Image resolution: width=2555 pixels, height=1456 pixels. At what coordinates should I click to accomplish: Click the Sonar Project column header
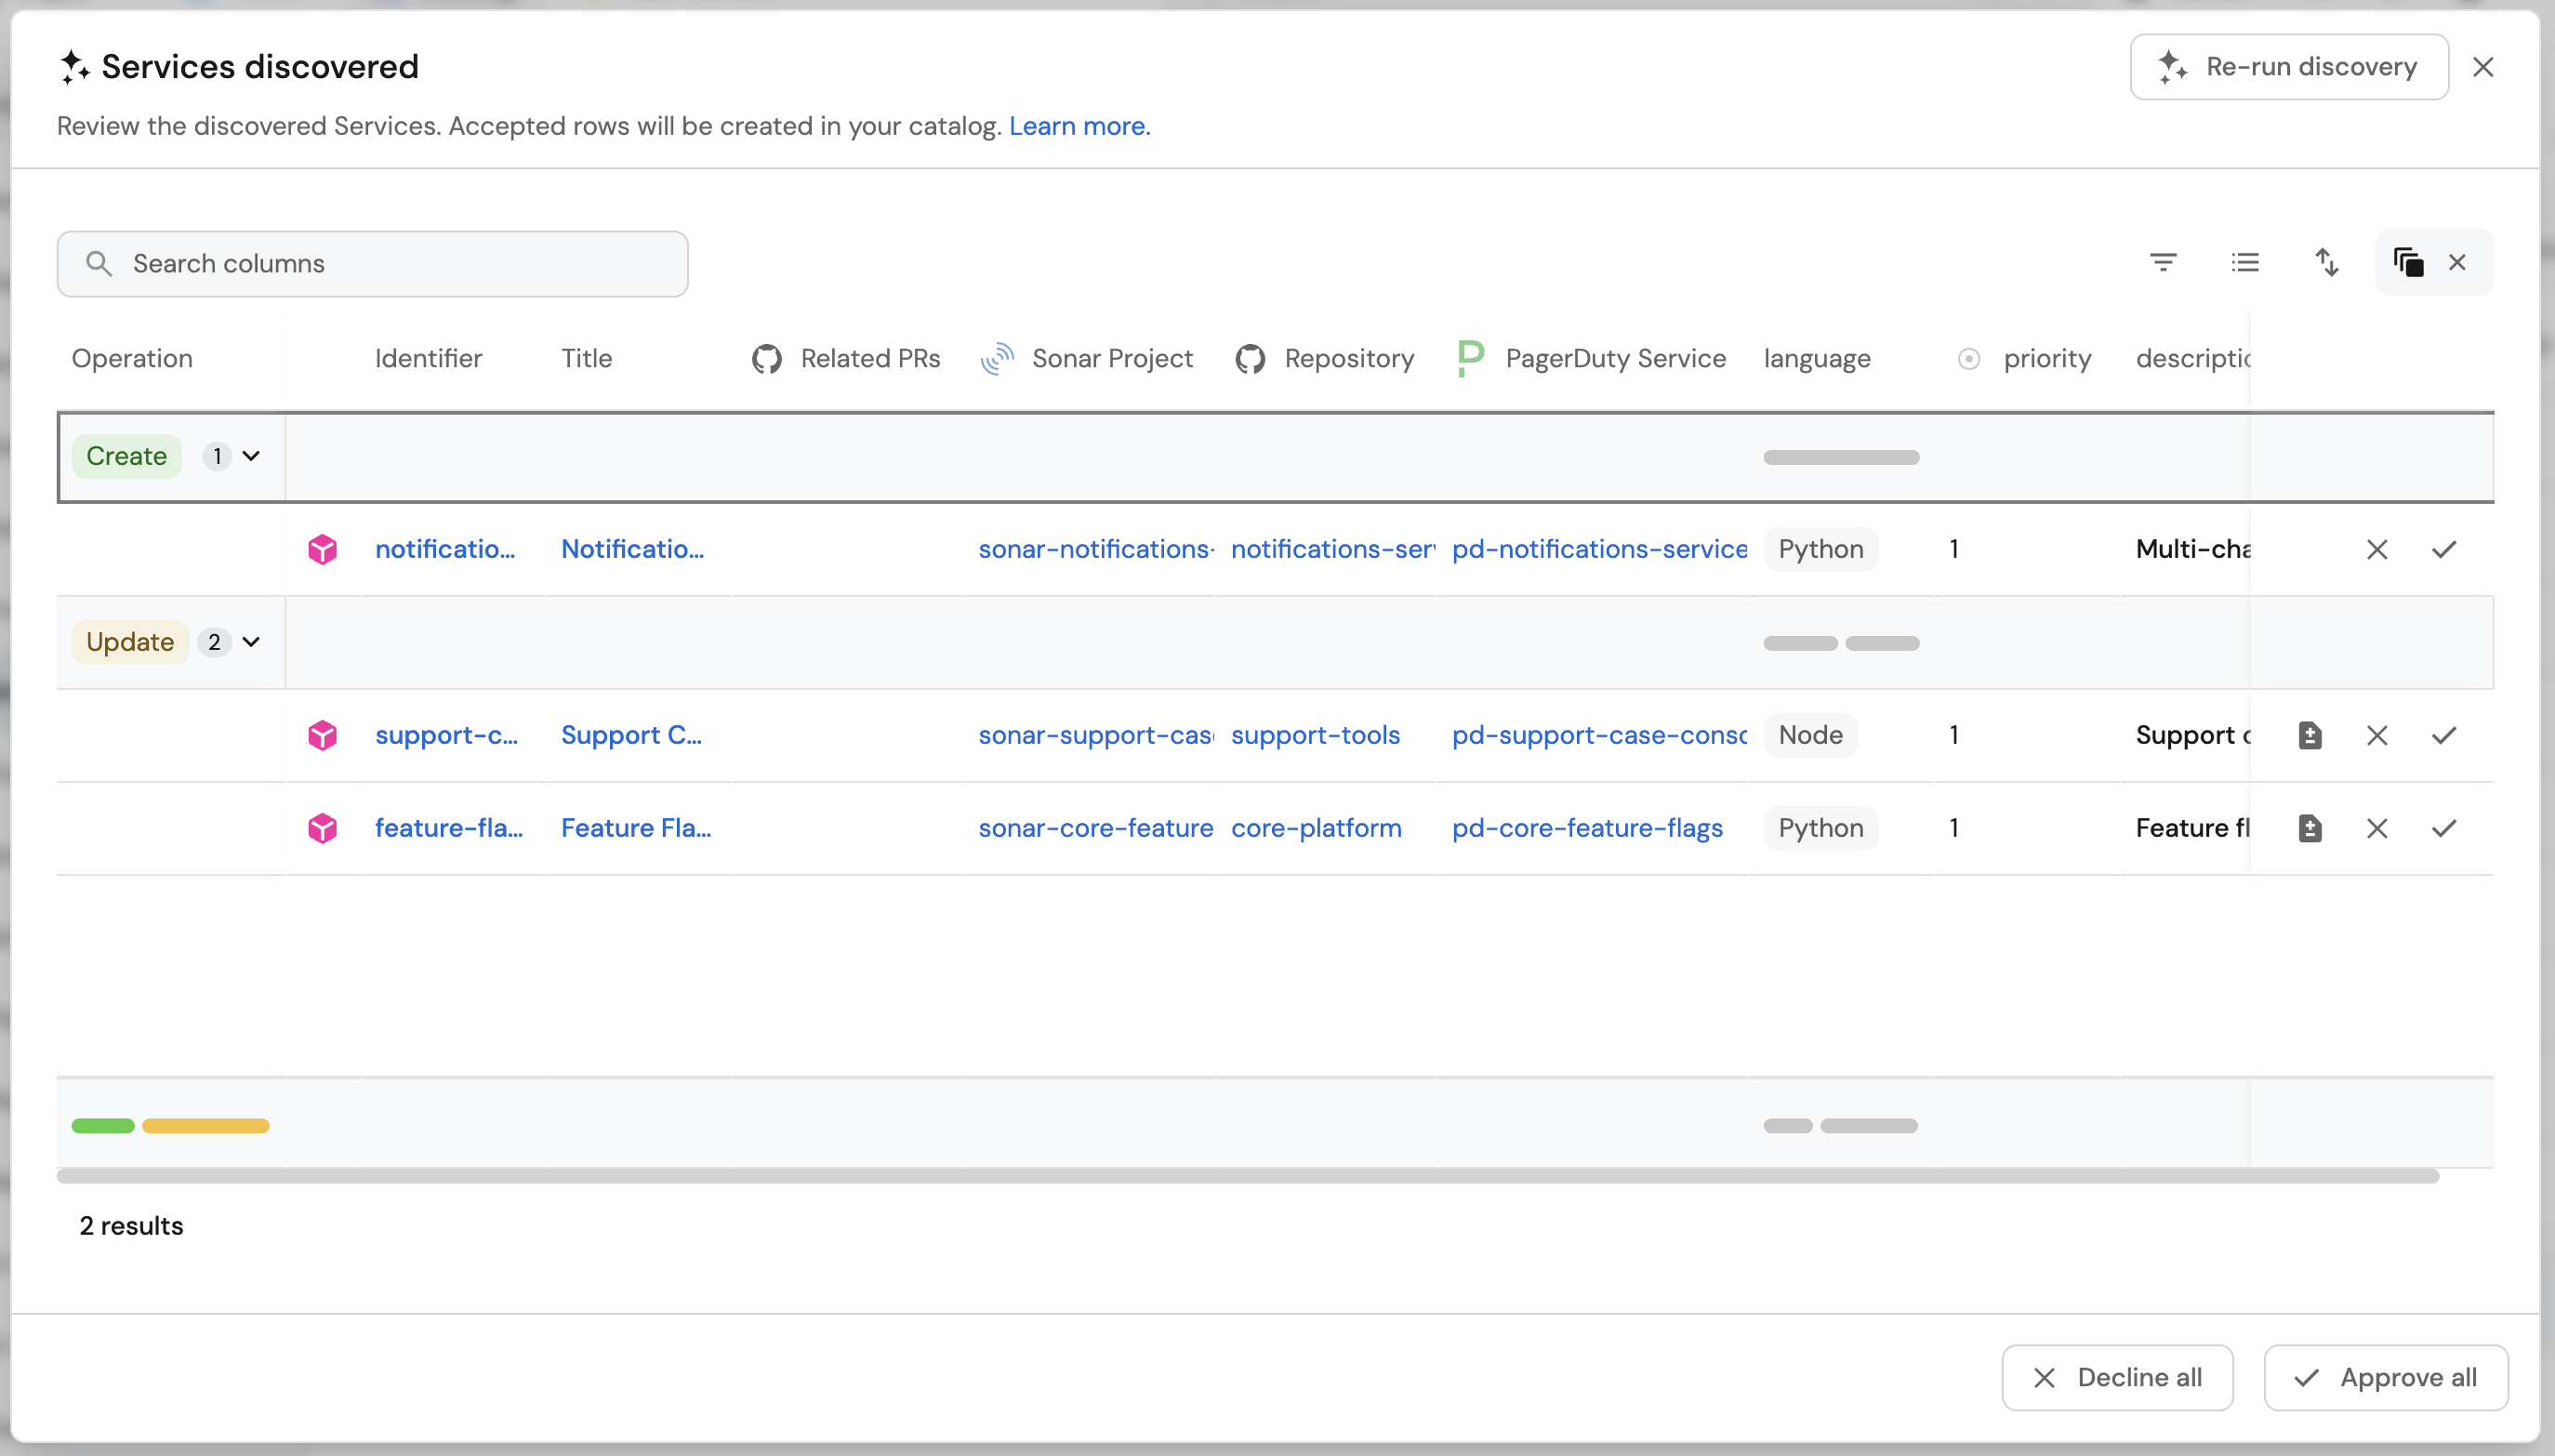(1111, 359)
